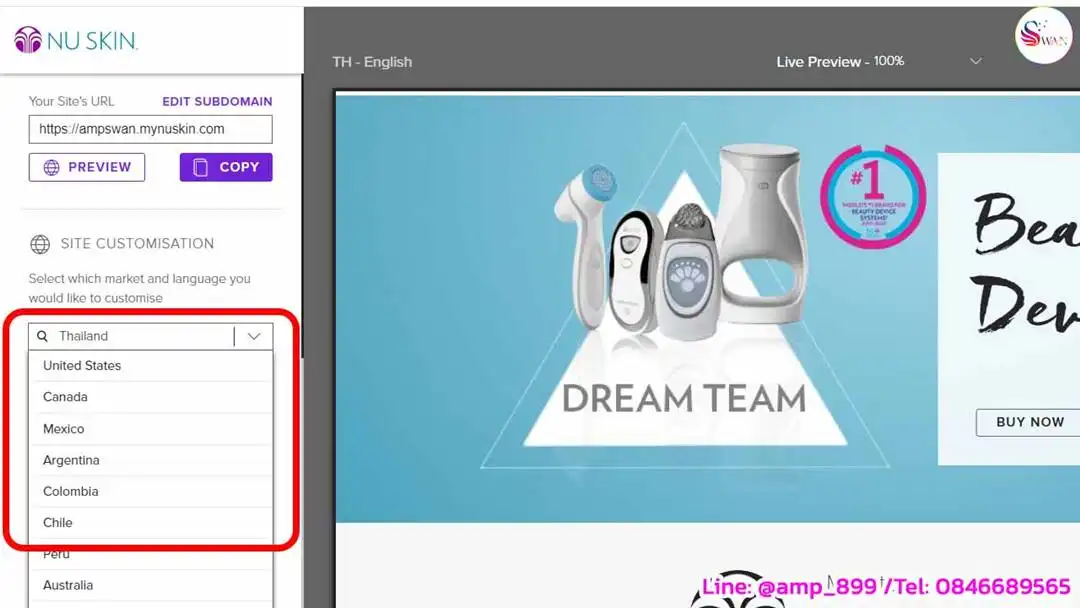This screenshot has height=608, width=1080.
Task: Select Australia from market list
Action: (68, 585)
